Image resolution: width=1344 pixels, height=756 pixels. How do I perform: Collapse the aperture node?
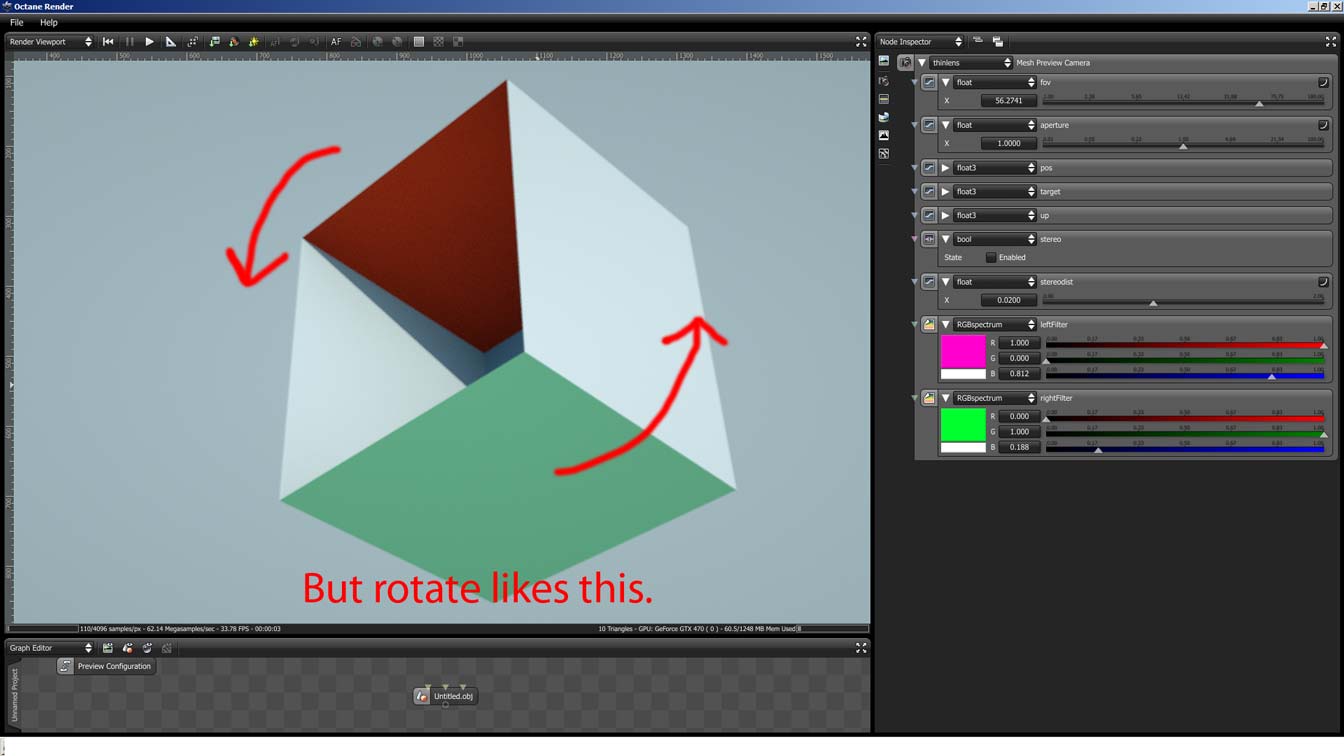[x=945, y=125]
